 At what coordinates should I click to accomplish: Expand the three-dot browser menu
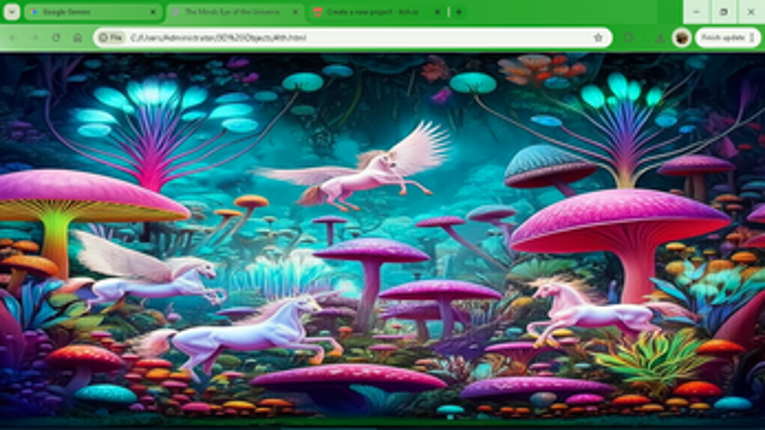click(754, 38)
